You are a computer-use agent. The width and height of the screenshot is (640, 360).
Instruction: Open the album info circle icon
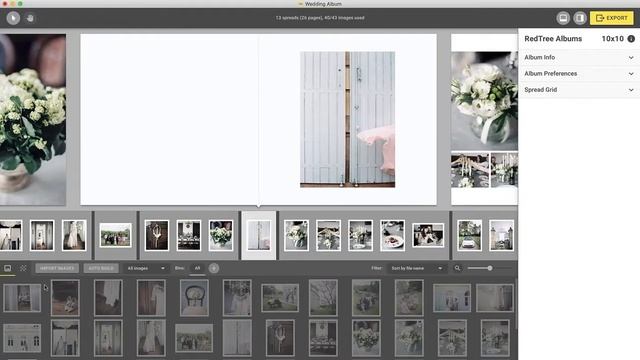631,39
